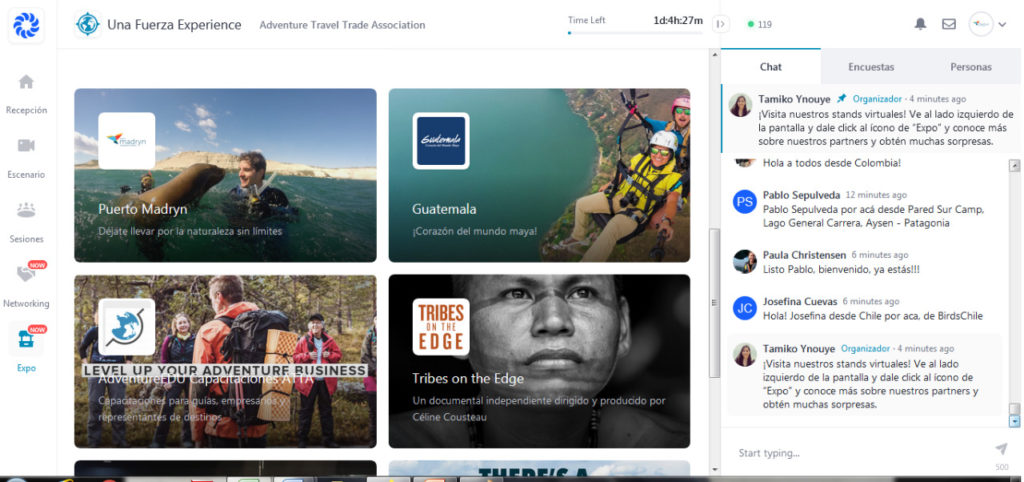Click Tamiko Ynouye avatar in last chat message

[x=744, y=355]
